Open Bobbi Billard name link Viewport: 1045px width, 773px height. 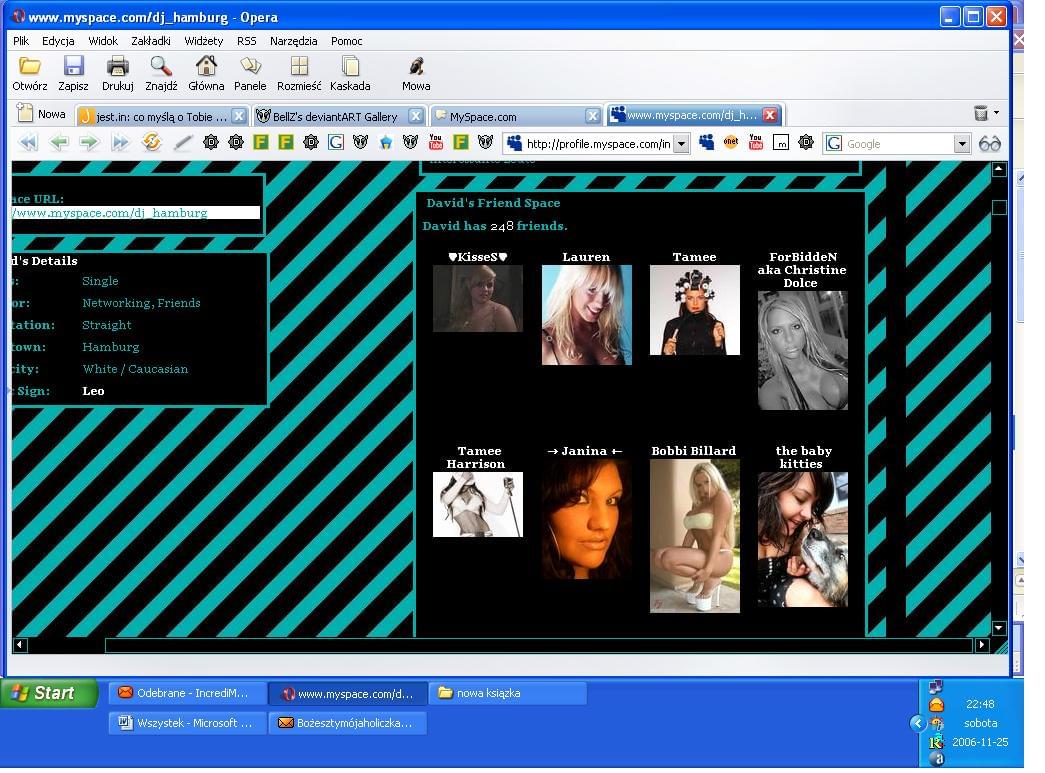(x=694, y=450)
